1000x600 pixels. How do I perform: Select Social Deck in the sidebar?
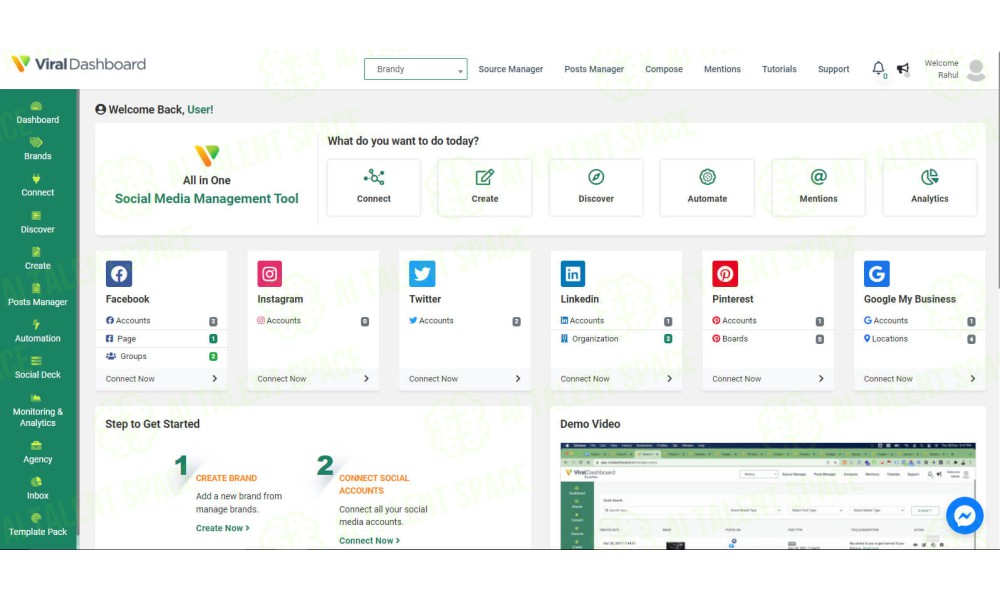(x=38, y=368)
